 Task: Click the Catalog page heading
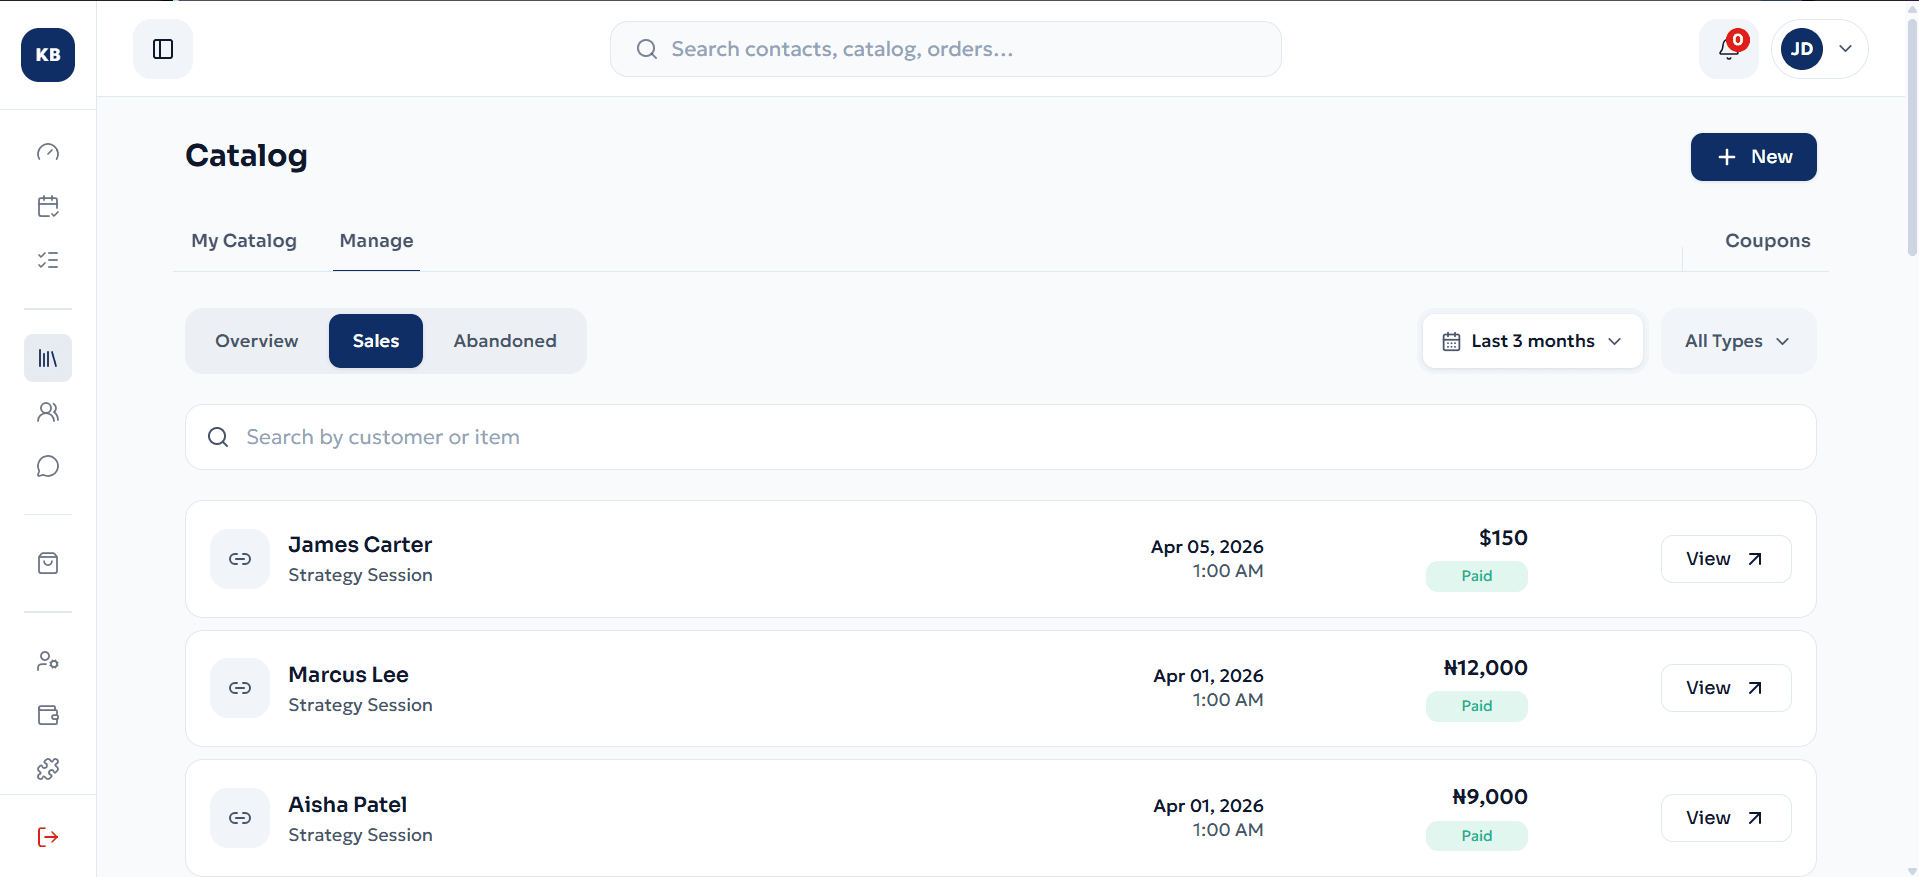(246, 156)
